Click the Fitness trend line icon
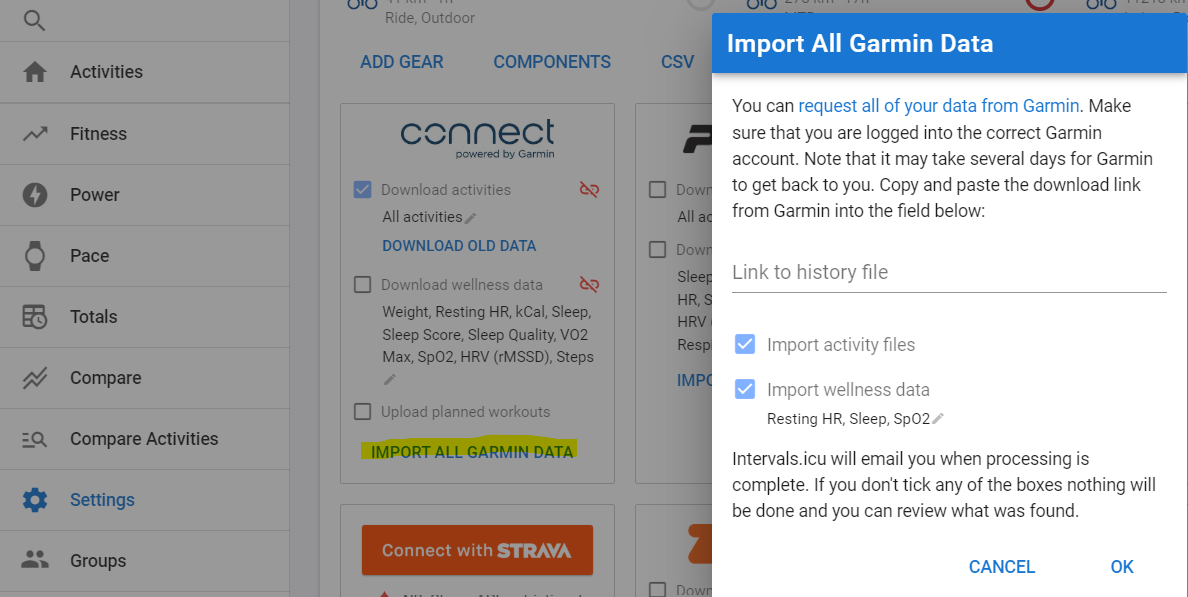The height and width of the screenshot is (597, 1188). (x=35, y=134)
